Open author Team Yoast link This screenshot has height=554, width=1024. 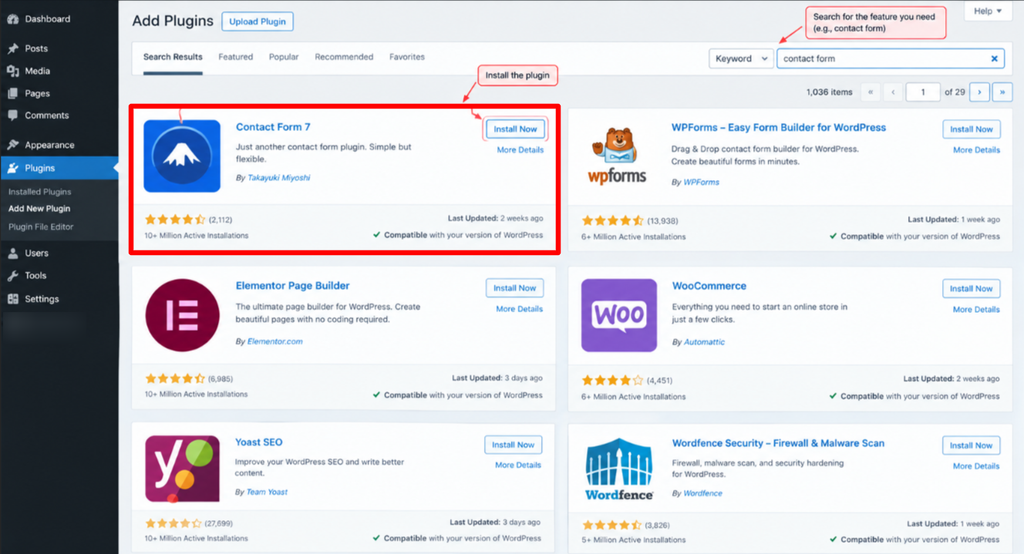tap(267, 492)
